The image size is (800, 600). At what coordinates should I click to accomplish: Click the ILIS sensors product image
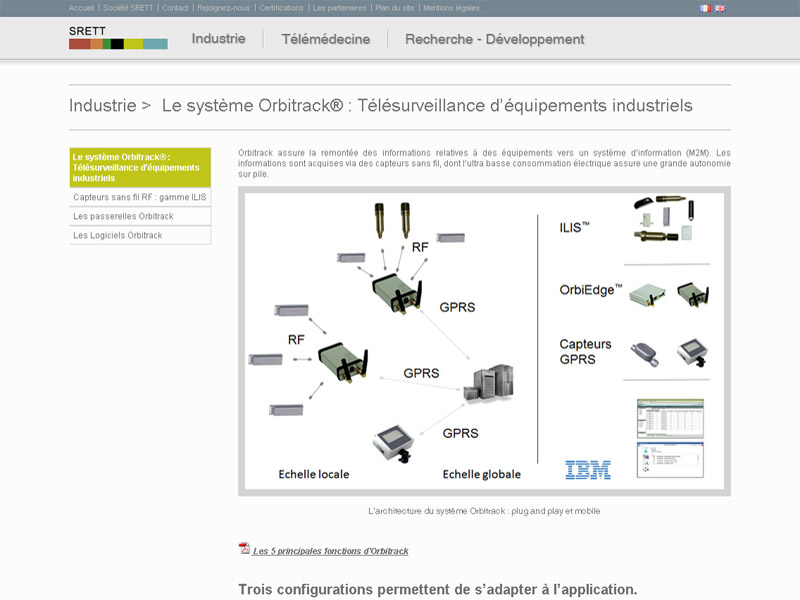664,218
